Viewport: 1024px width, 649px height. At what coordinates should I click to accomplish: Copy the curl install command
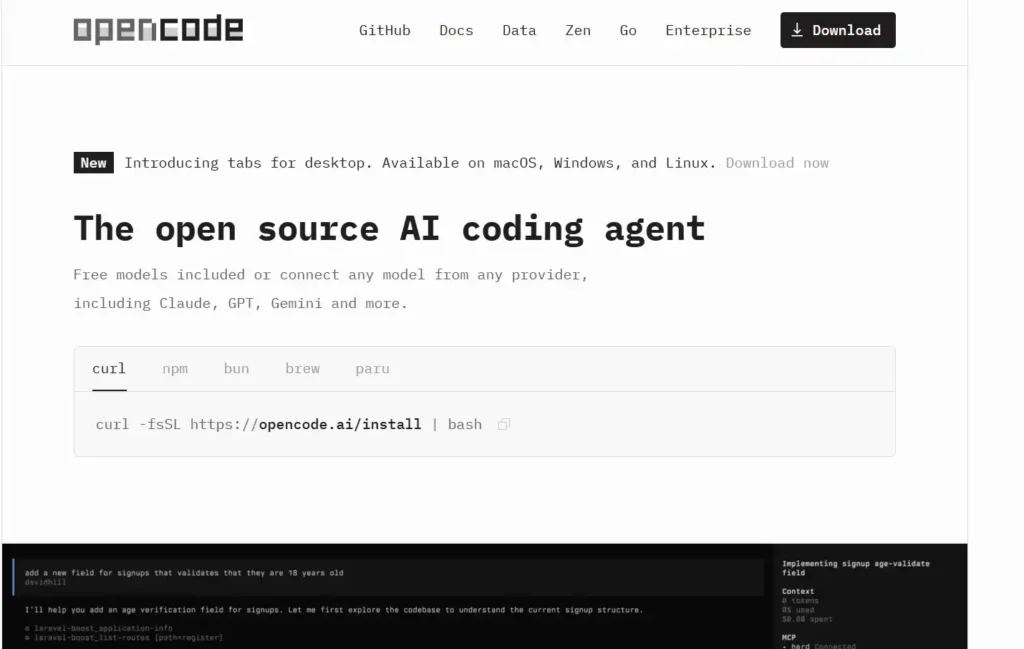pos(504,424)
